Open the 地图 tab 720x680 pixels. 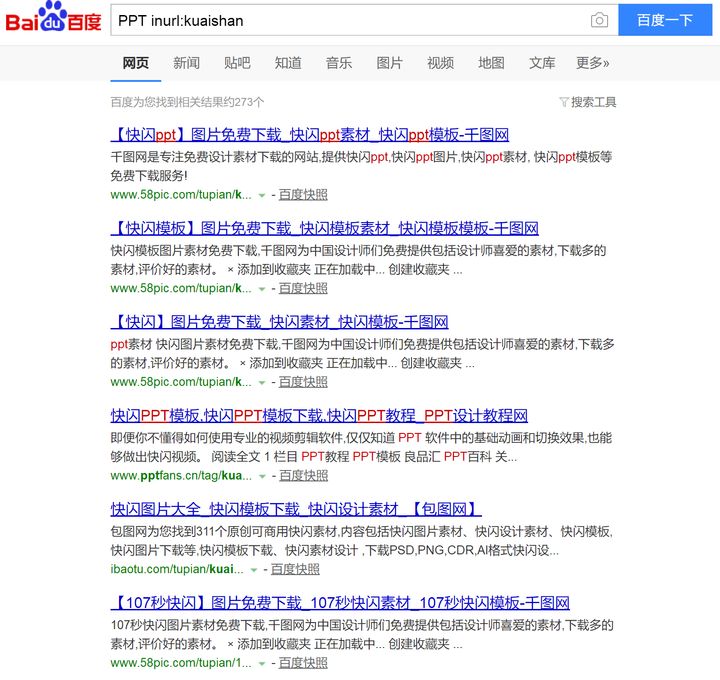tap(491, 63)
